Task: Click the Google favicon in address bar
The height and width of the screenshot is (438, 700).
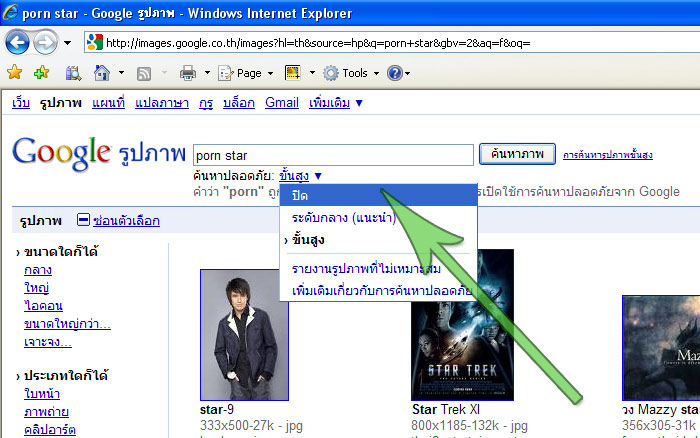Action: click(x=95, y=43)
